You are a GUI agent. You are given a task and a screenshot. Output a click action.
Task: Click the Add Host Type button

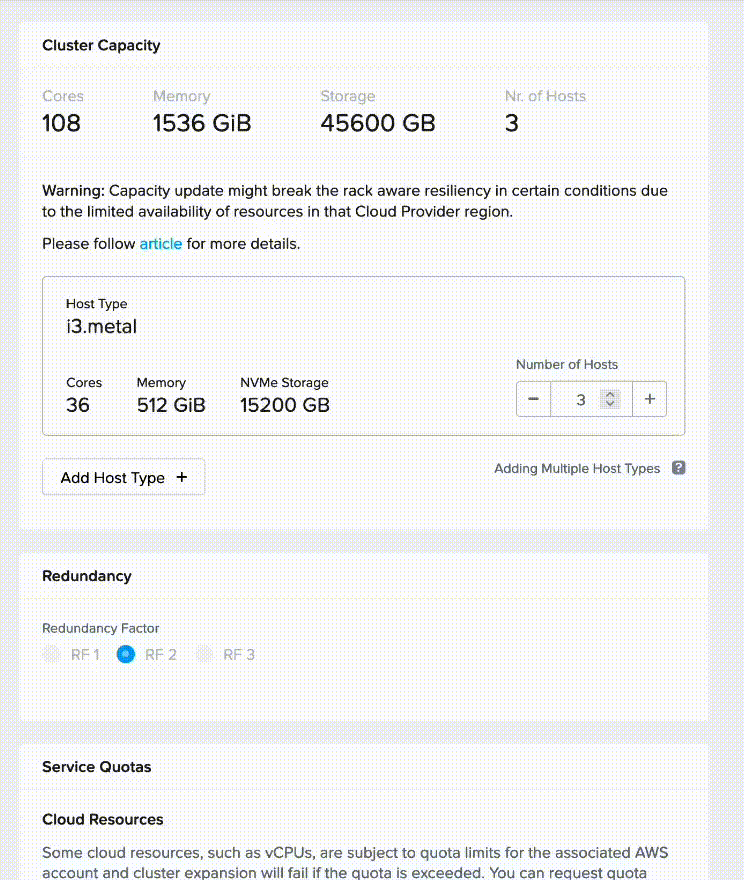(123, 477)
